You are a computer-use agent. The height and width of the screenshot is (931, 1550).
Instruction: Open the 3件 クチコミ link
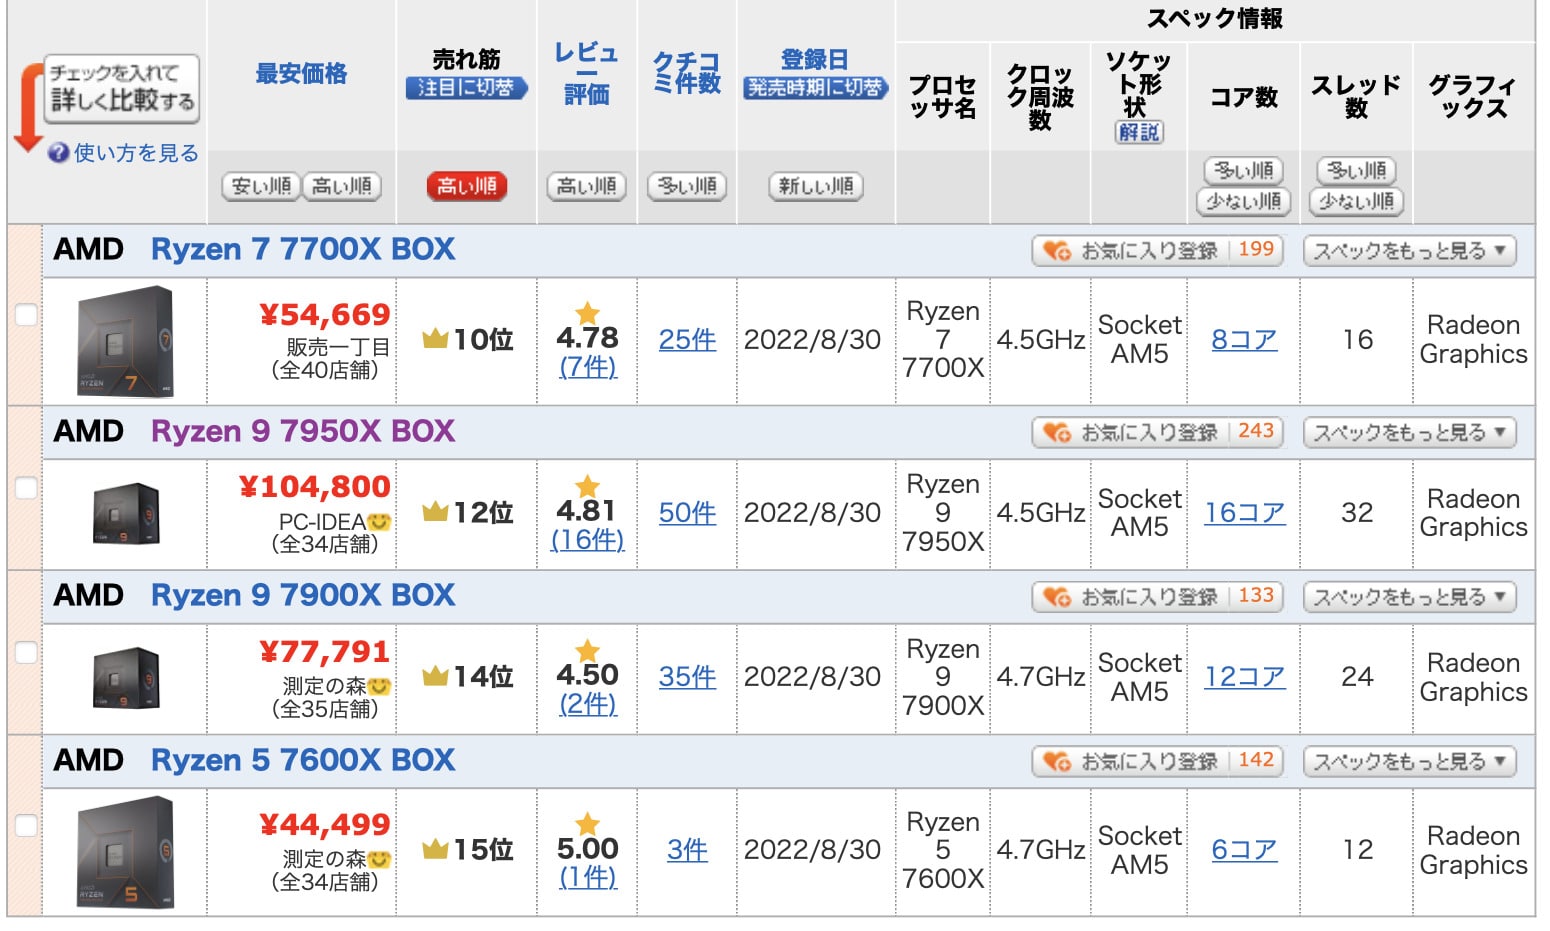[687, 850]
